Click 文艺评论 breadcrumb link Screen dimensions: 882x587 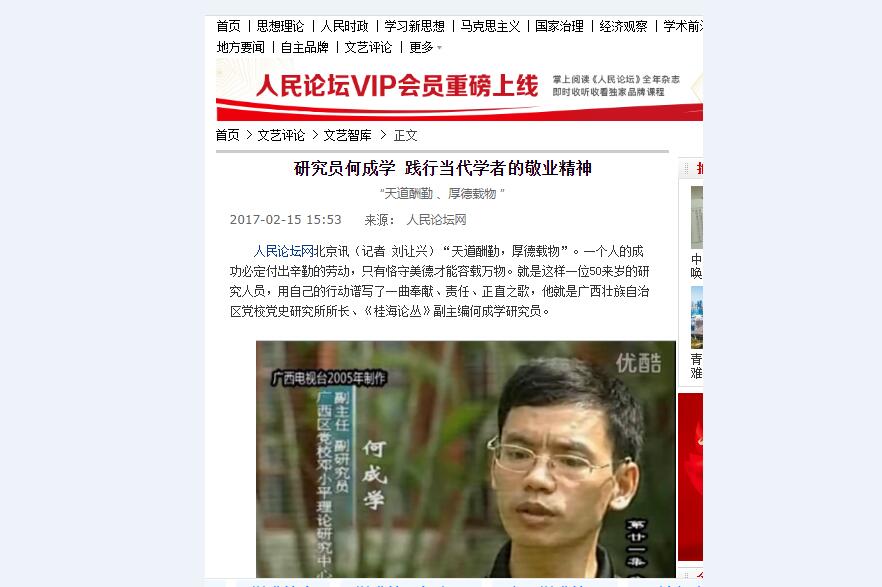click(x=281, y=136)
